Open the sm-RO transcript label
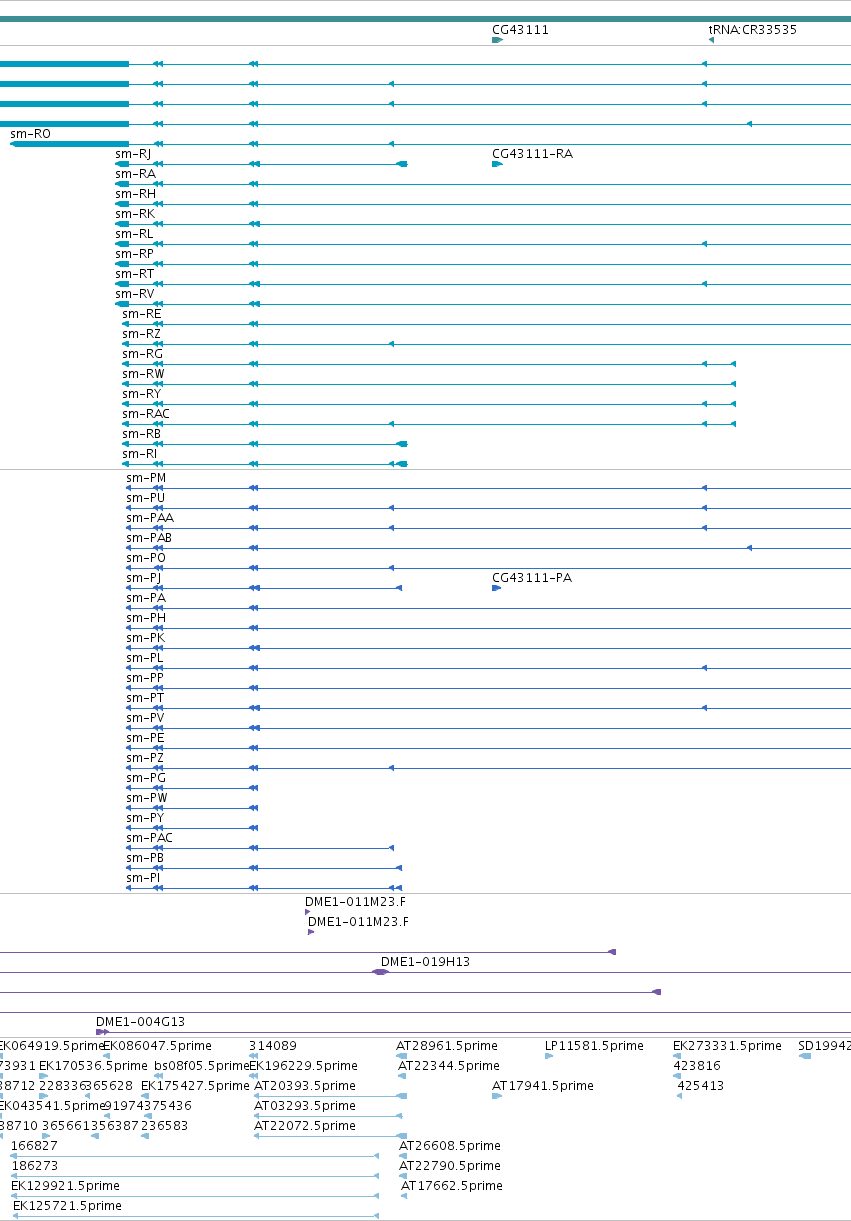The height and width of the screenshot is (1221, 851). coord(30,133)
